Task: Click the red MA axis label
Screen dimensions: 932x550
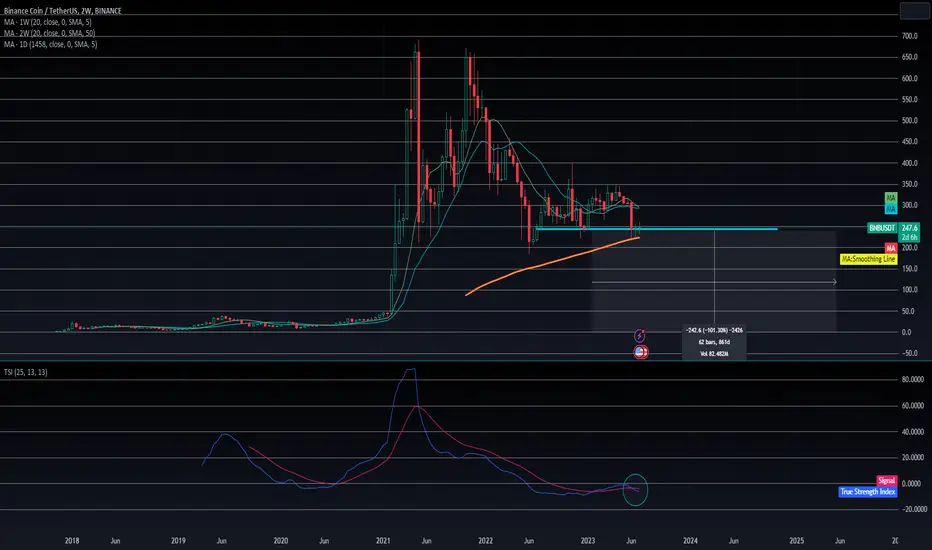Action: point(890,248)
